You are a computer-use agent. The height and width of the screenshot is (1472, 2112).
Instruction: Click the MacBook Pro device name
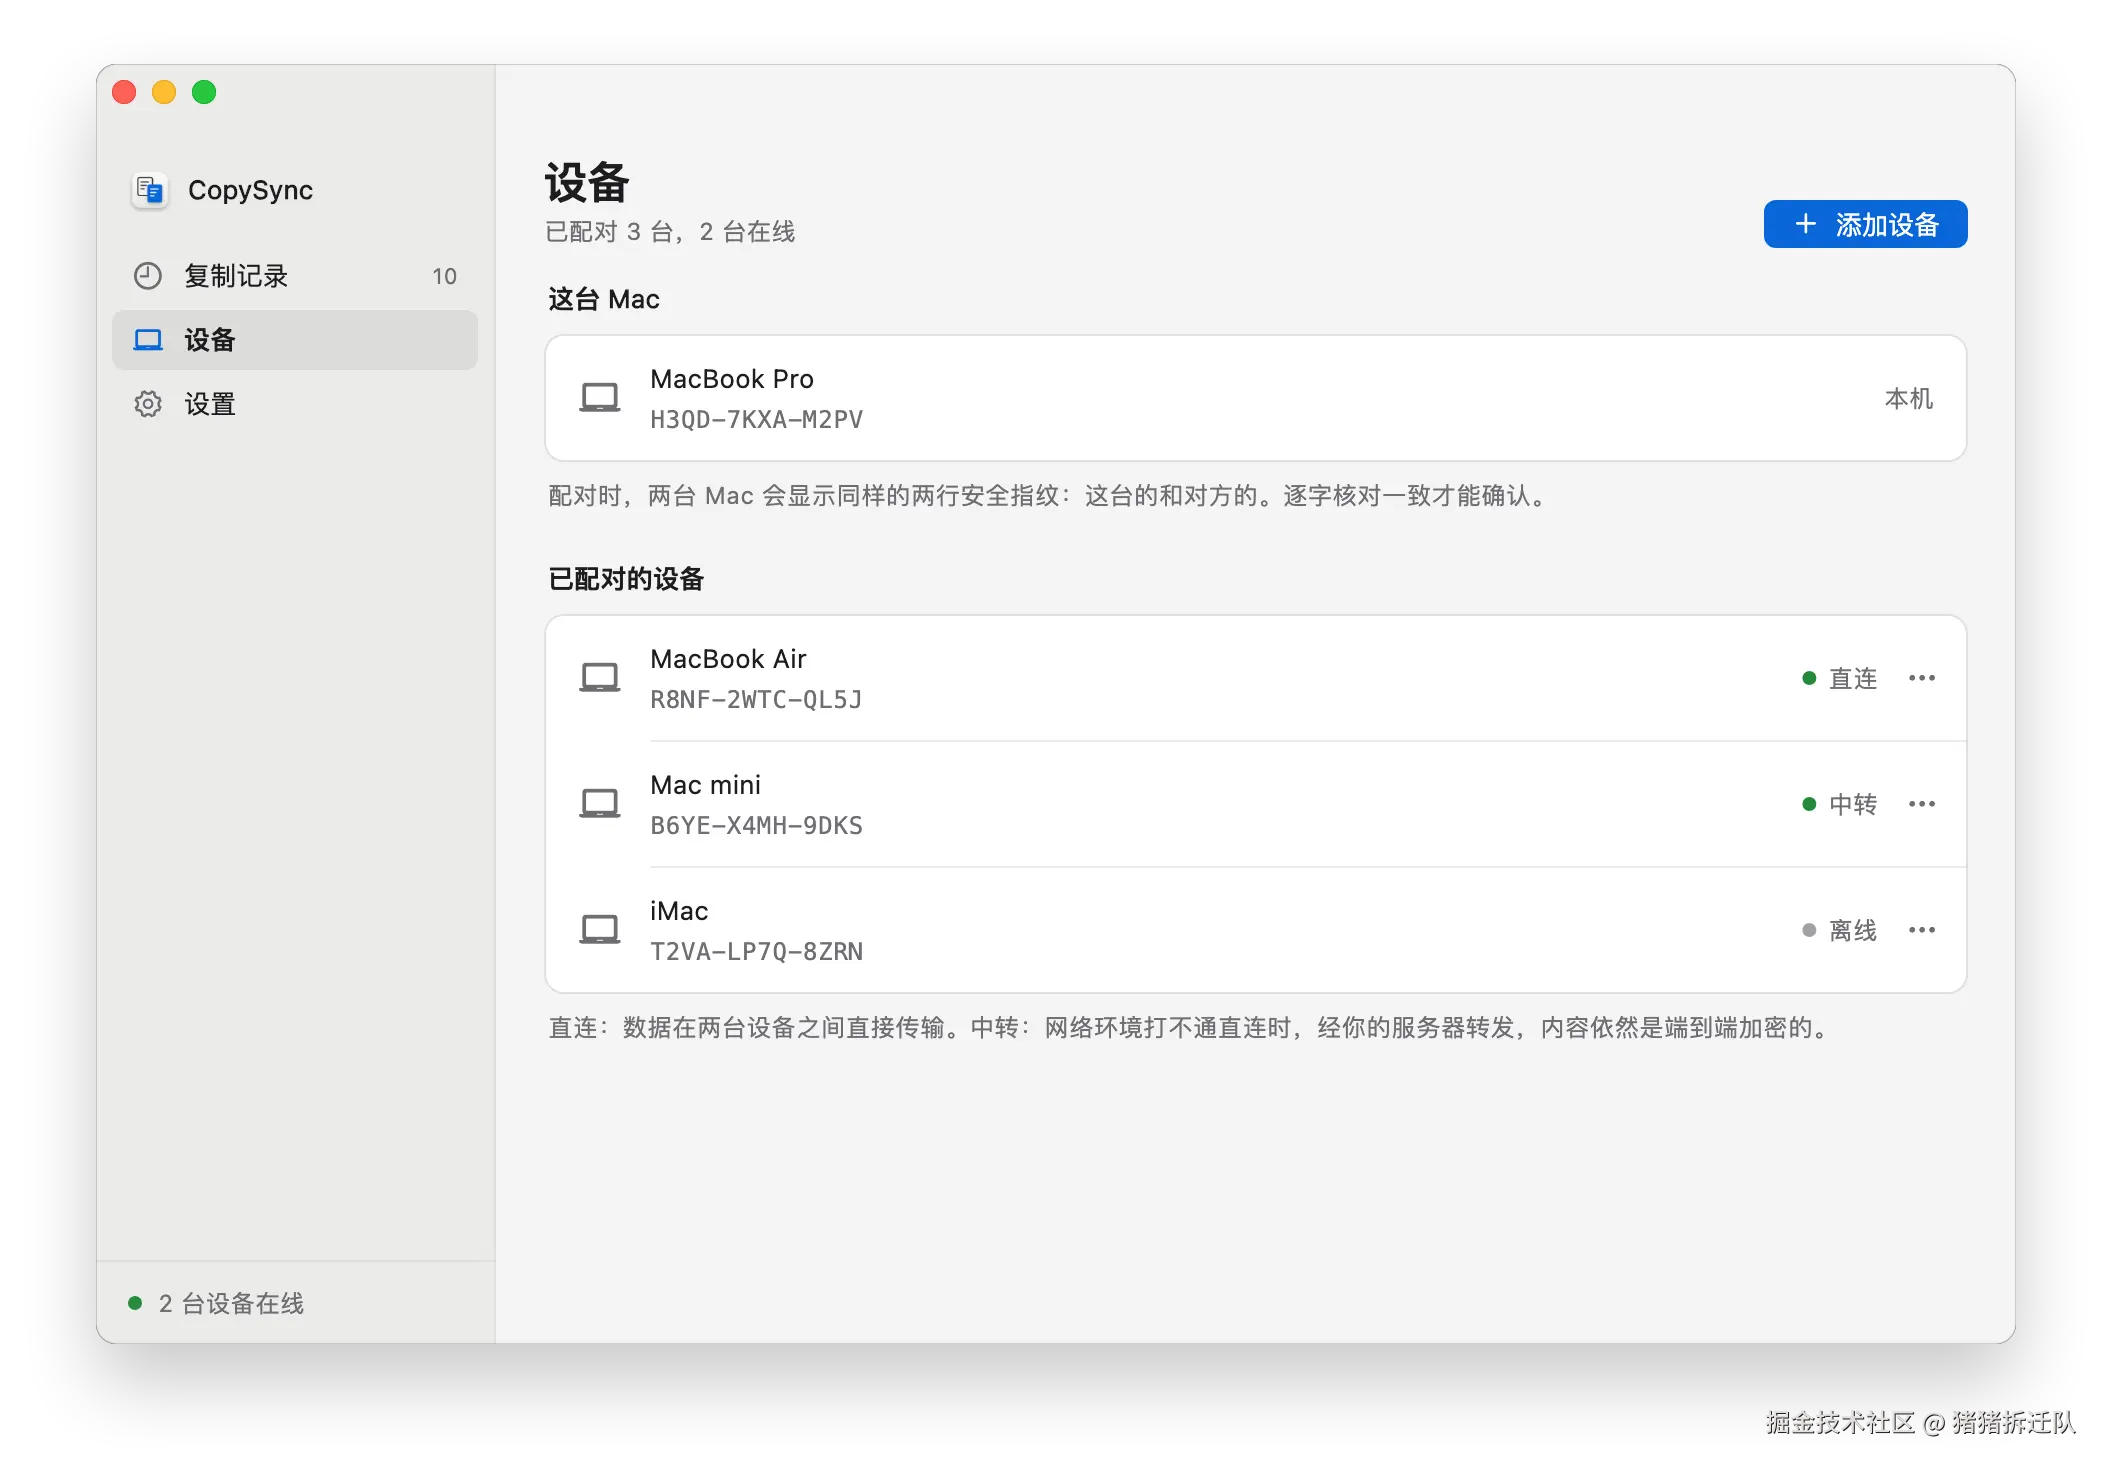732,379
